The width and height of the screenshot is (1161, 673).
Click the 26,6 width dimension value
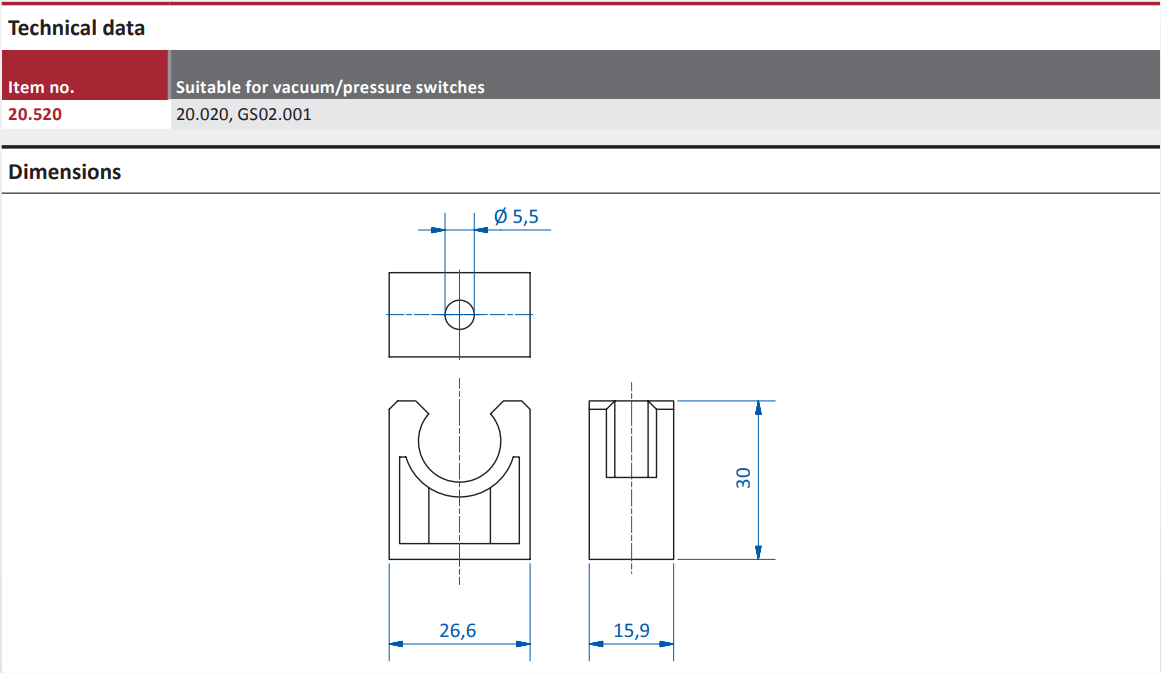pyautogui.click(x=458, y=630)
